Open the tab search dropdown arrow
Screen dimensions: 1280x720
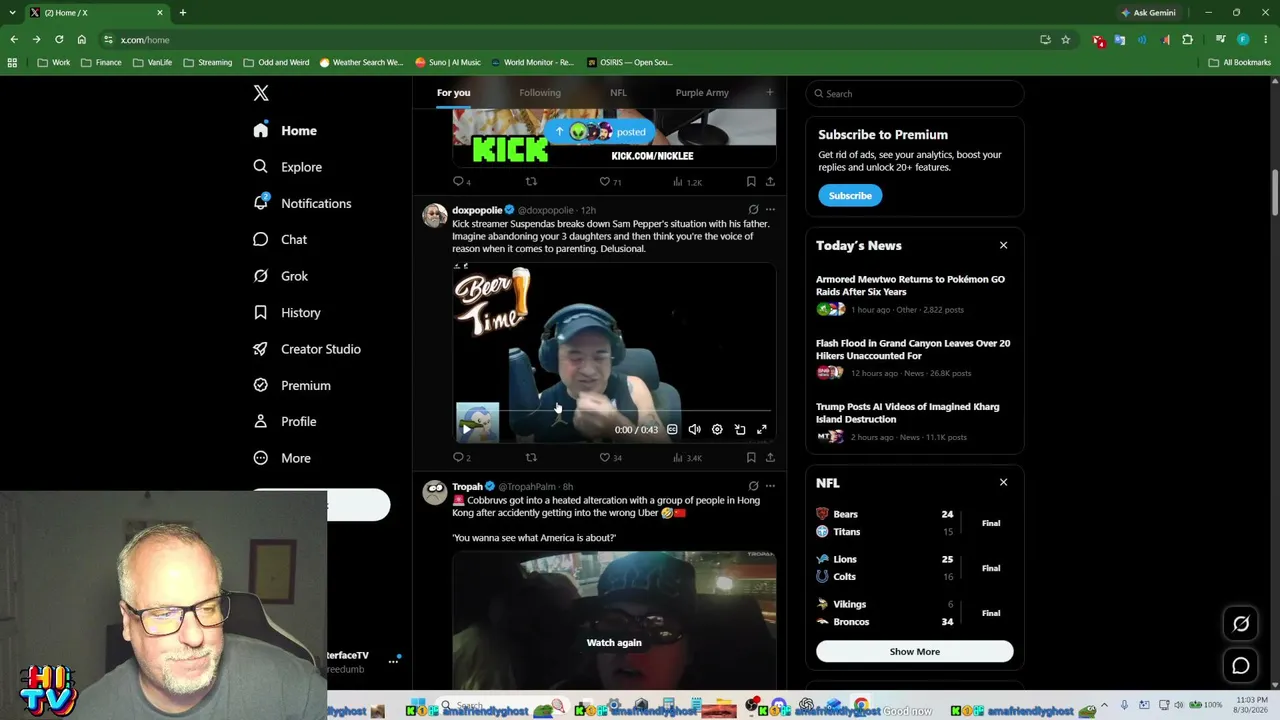click(x=12, y=13)
